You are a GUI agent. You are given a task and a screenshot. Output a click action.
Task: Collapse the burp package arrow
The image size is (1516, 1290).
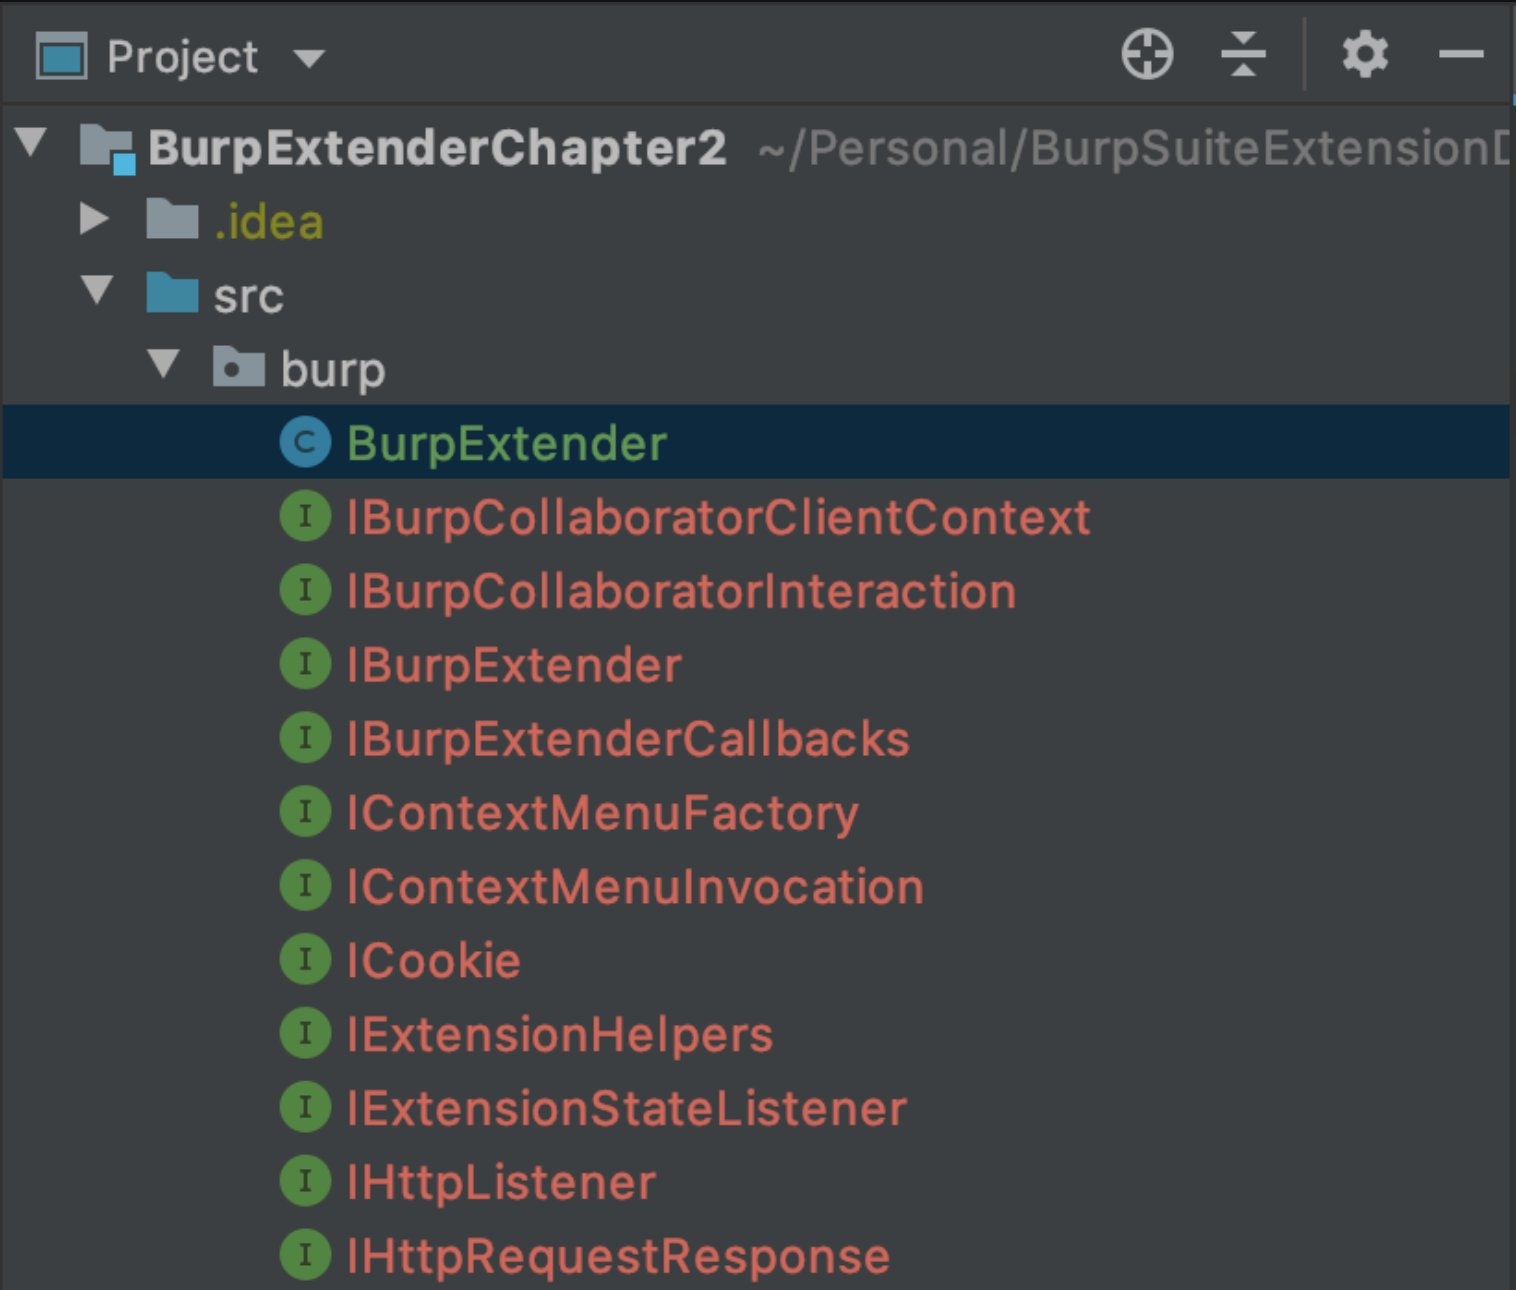[163, 364]
